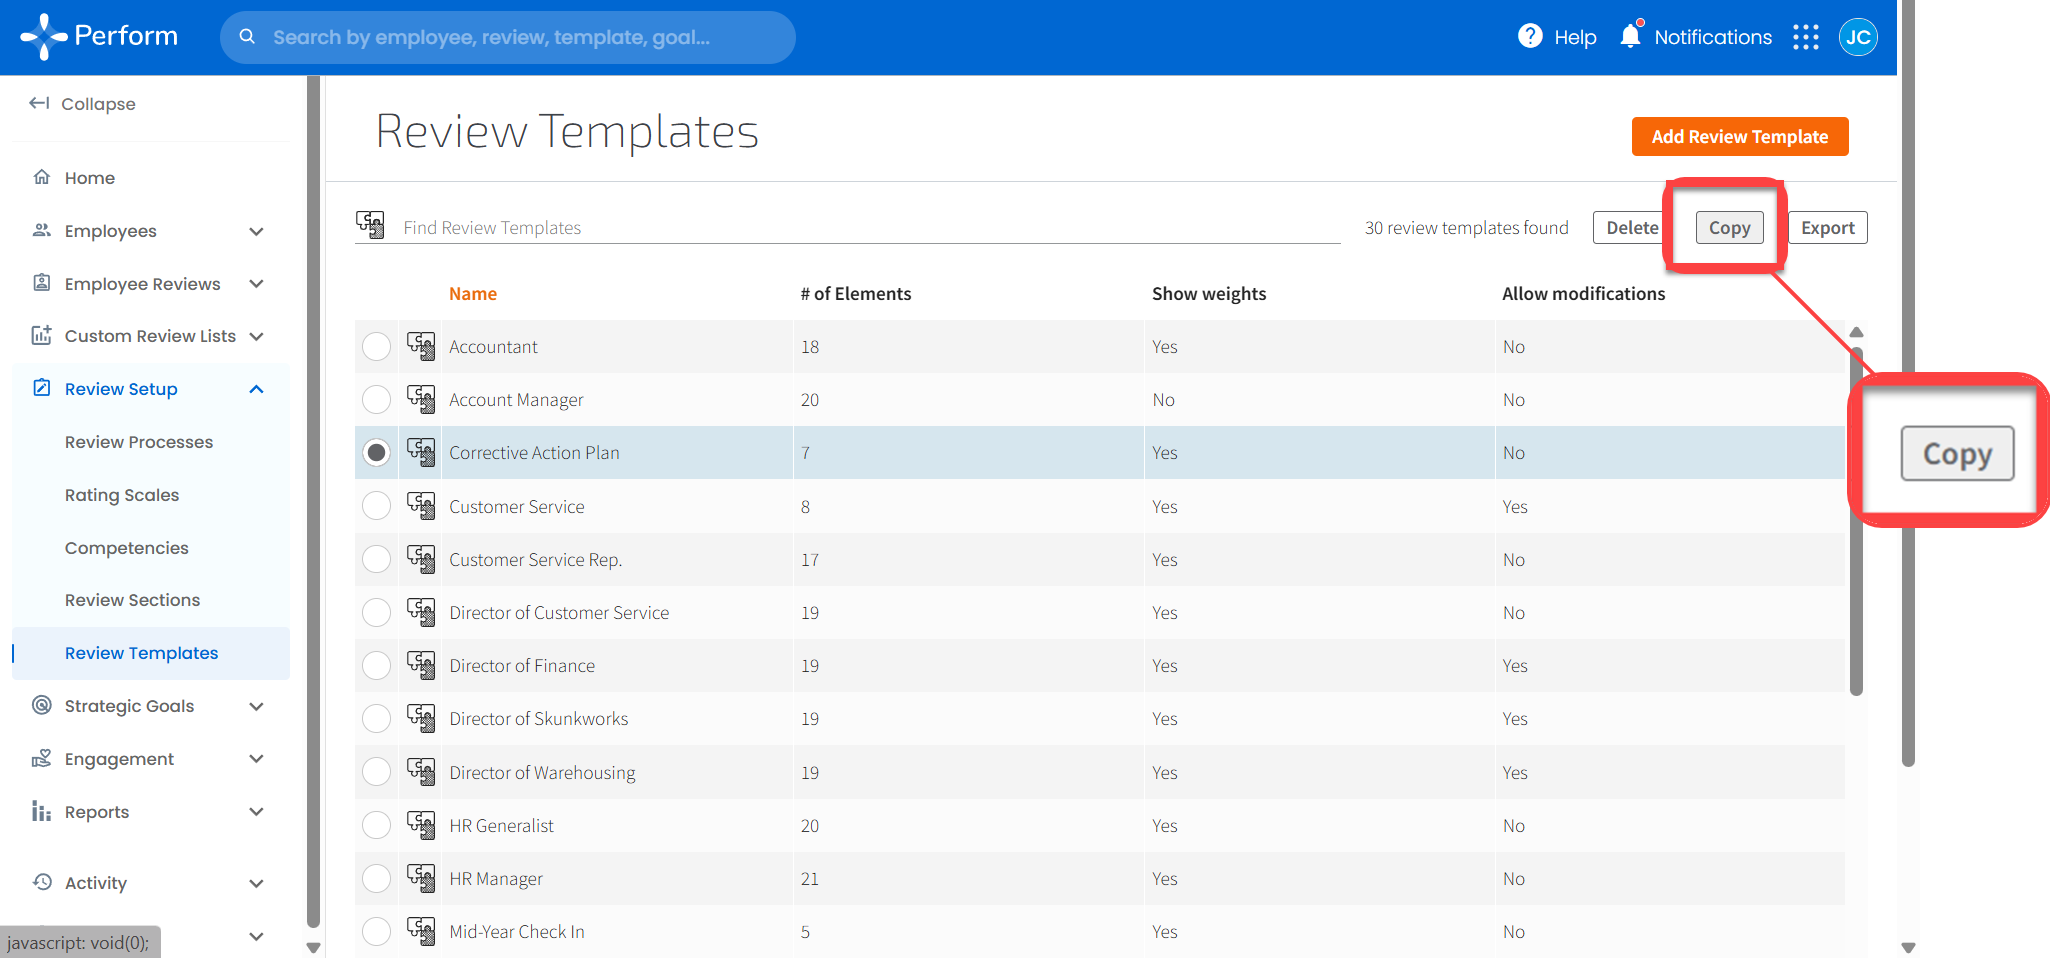The image size is (2050, 958).
Task: Click the Home house icon
Action: pyautogui.click(x=42, y=177)
